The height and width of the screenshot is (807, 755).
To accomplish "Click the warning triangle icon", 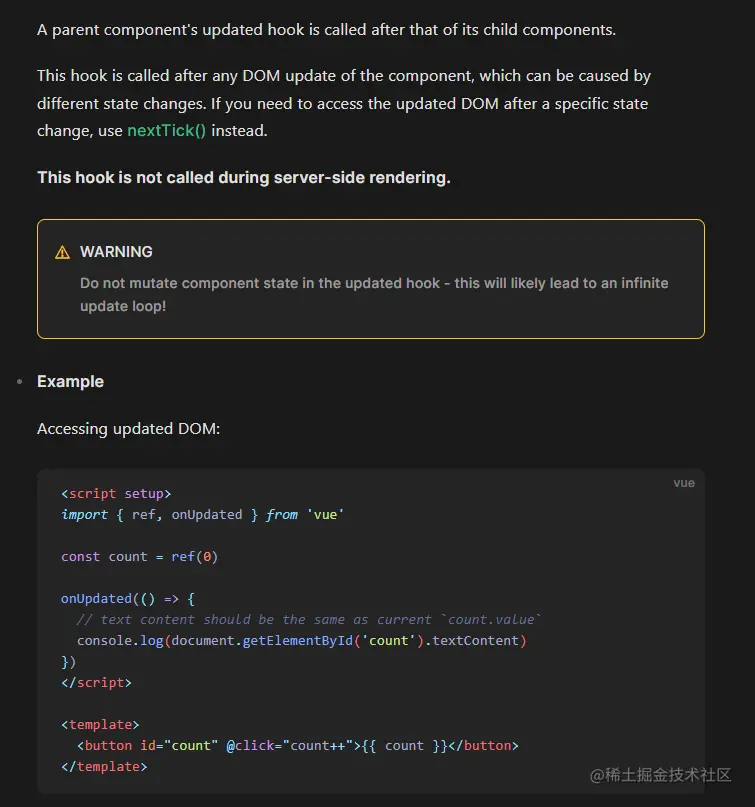I will (62, 252).
